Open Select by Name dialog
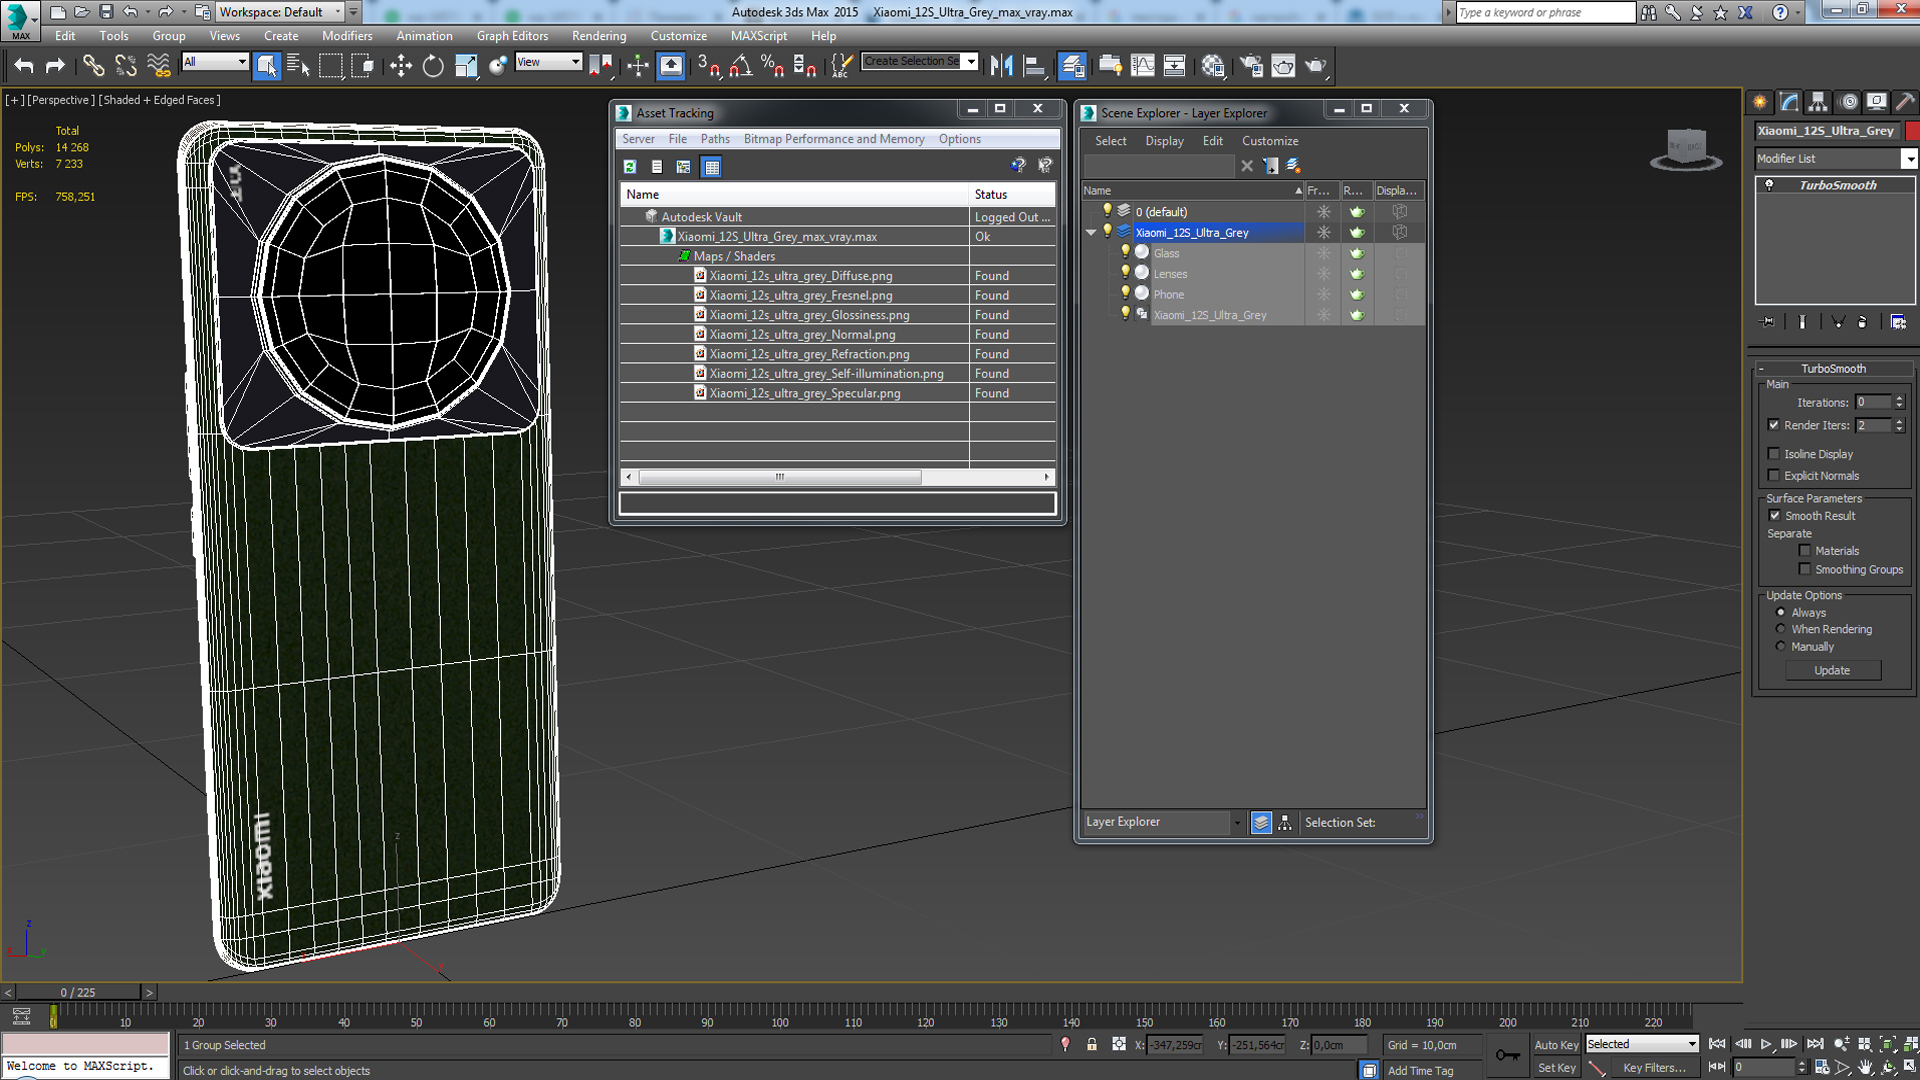The width and height of the screenshot is (1920, 1080). 298,66
